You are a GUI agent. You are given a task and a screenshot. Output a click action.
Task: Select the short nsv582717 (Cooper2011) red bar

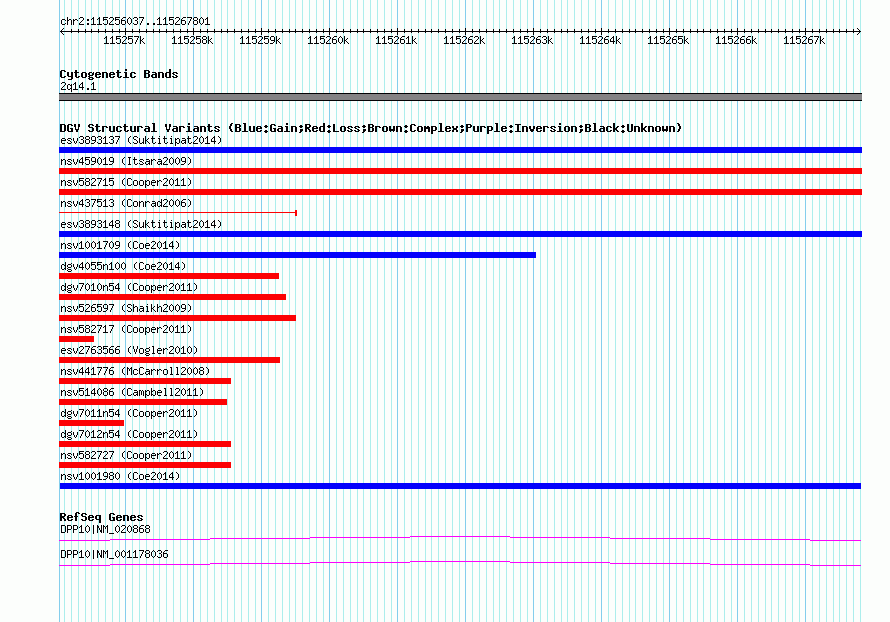[77, 339]
